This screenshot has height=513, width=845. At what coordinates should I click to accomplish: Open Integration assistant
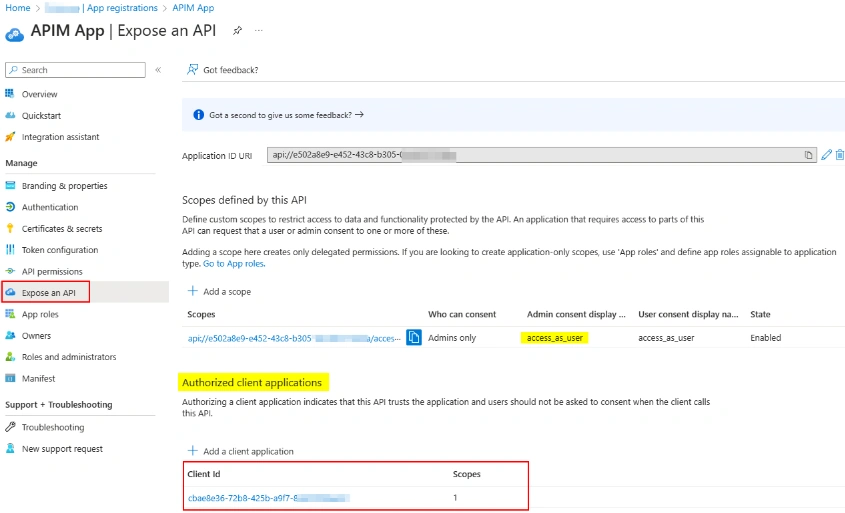coord(60,137)
